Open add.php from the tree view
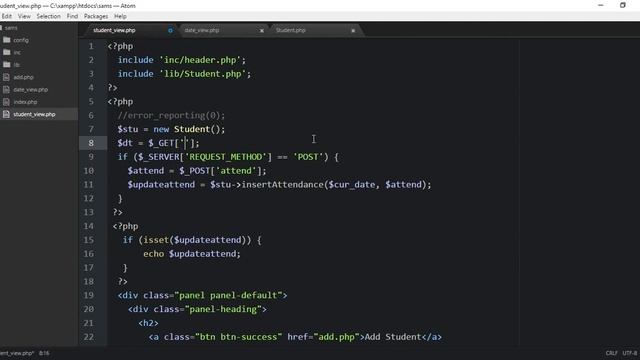This screenshot has height=360, width=640. (23, 77)
